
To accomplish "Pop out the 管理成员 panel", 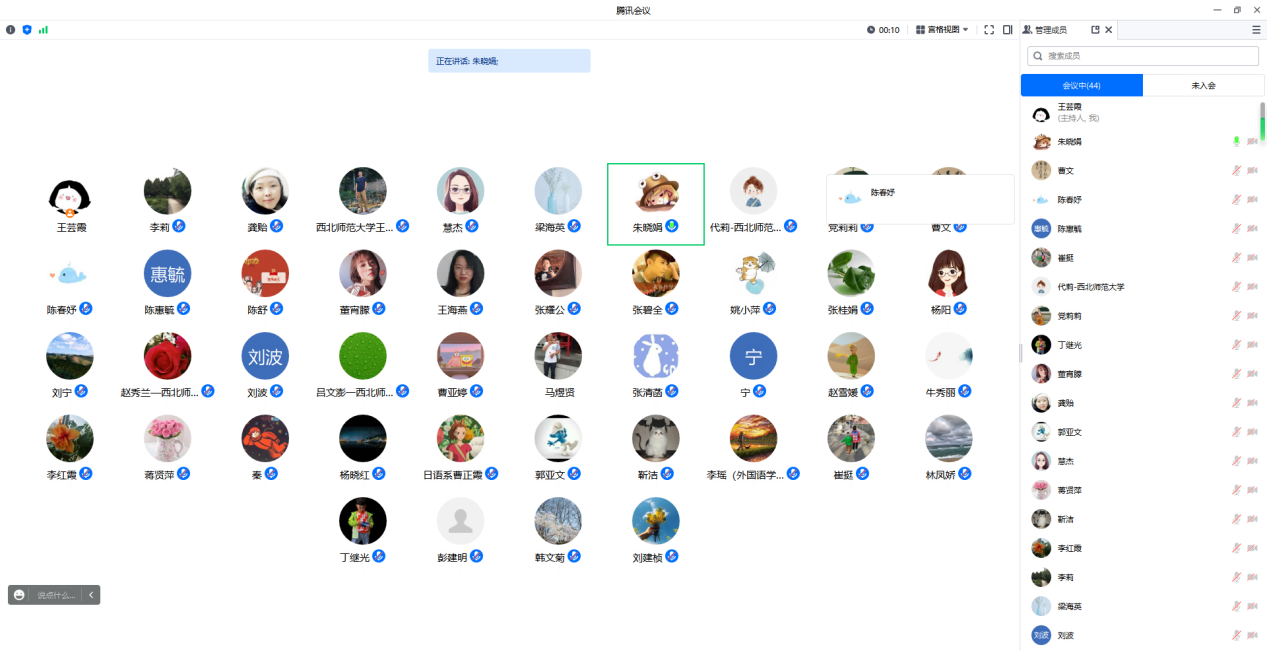I will [1095, 30].
